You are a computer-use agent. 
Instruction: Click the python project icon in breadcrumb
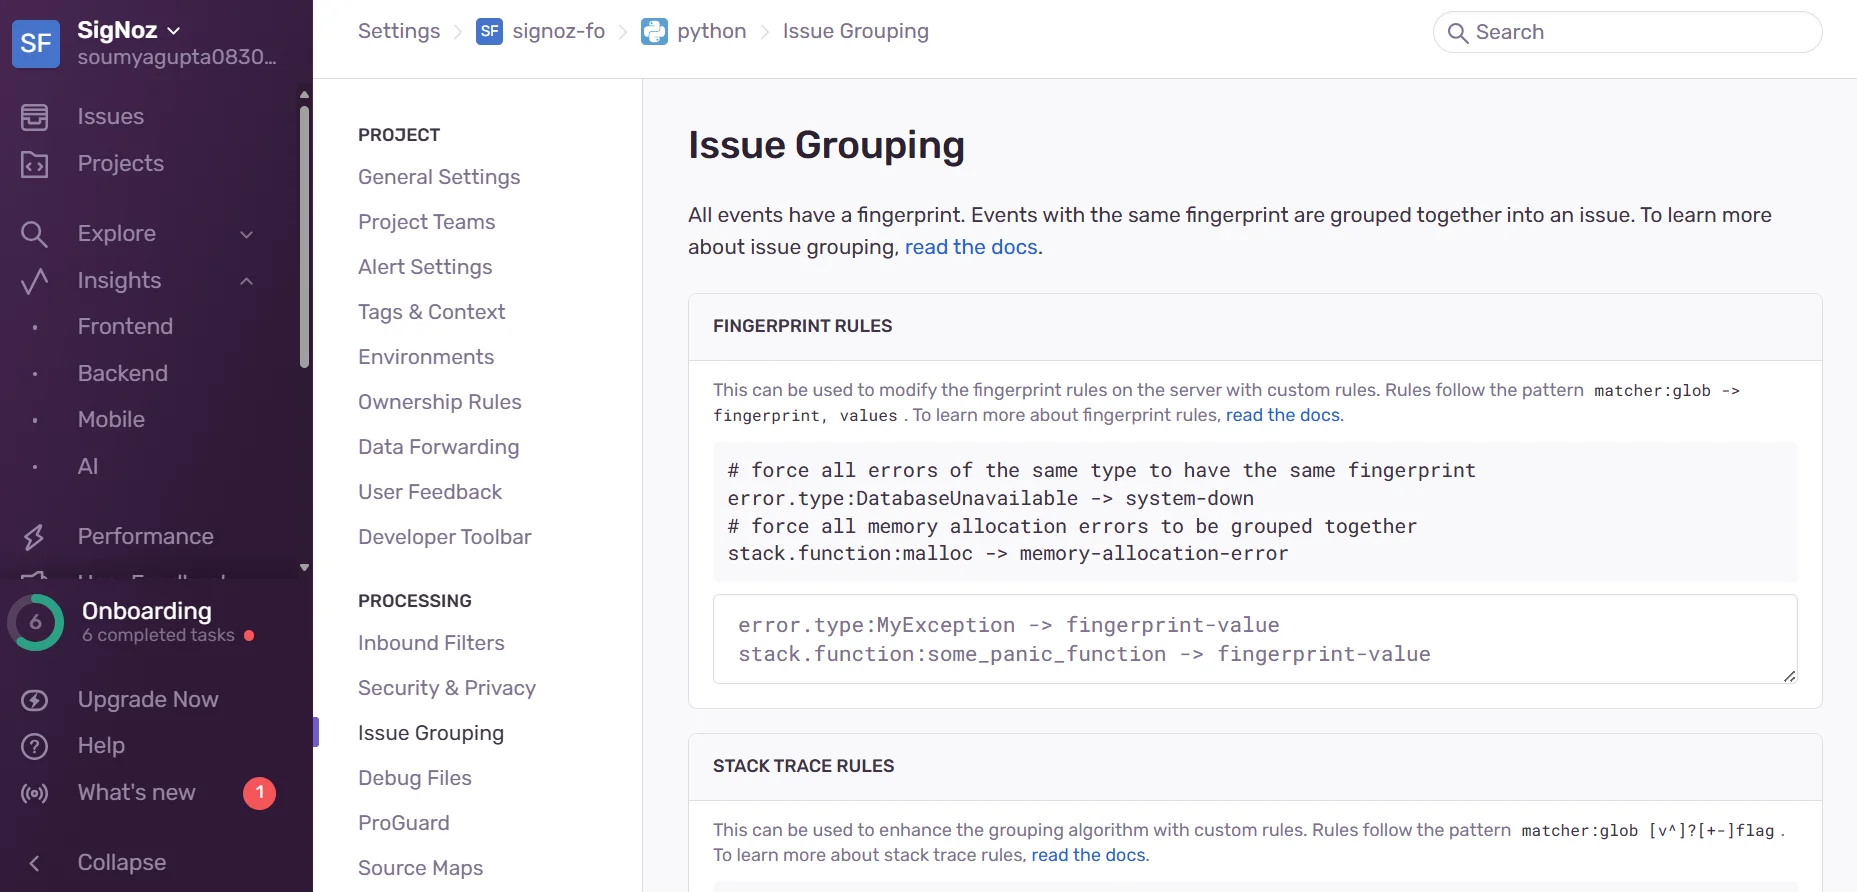tap(654, 31)
